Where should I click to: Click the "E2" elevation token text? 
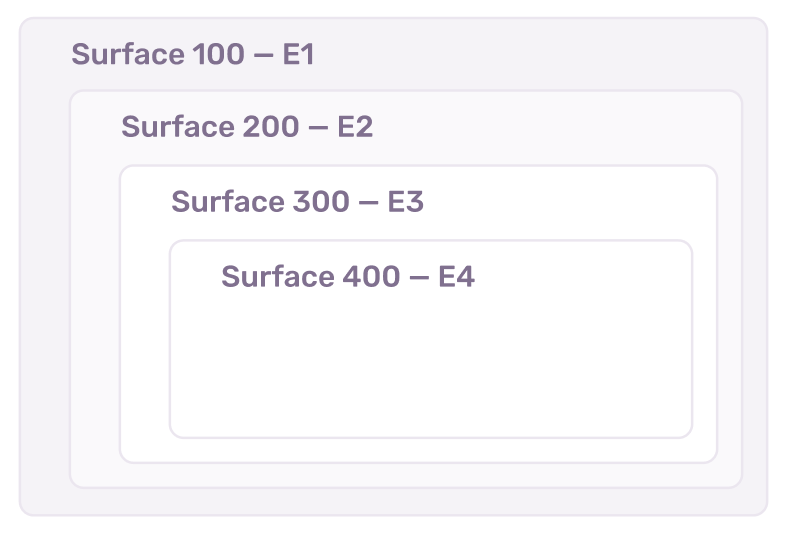(355, 127)
